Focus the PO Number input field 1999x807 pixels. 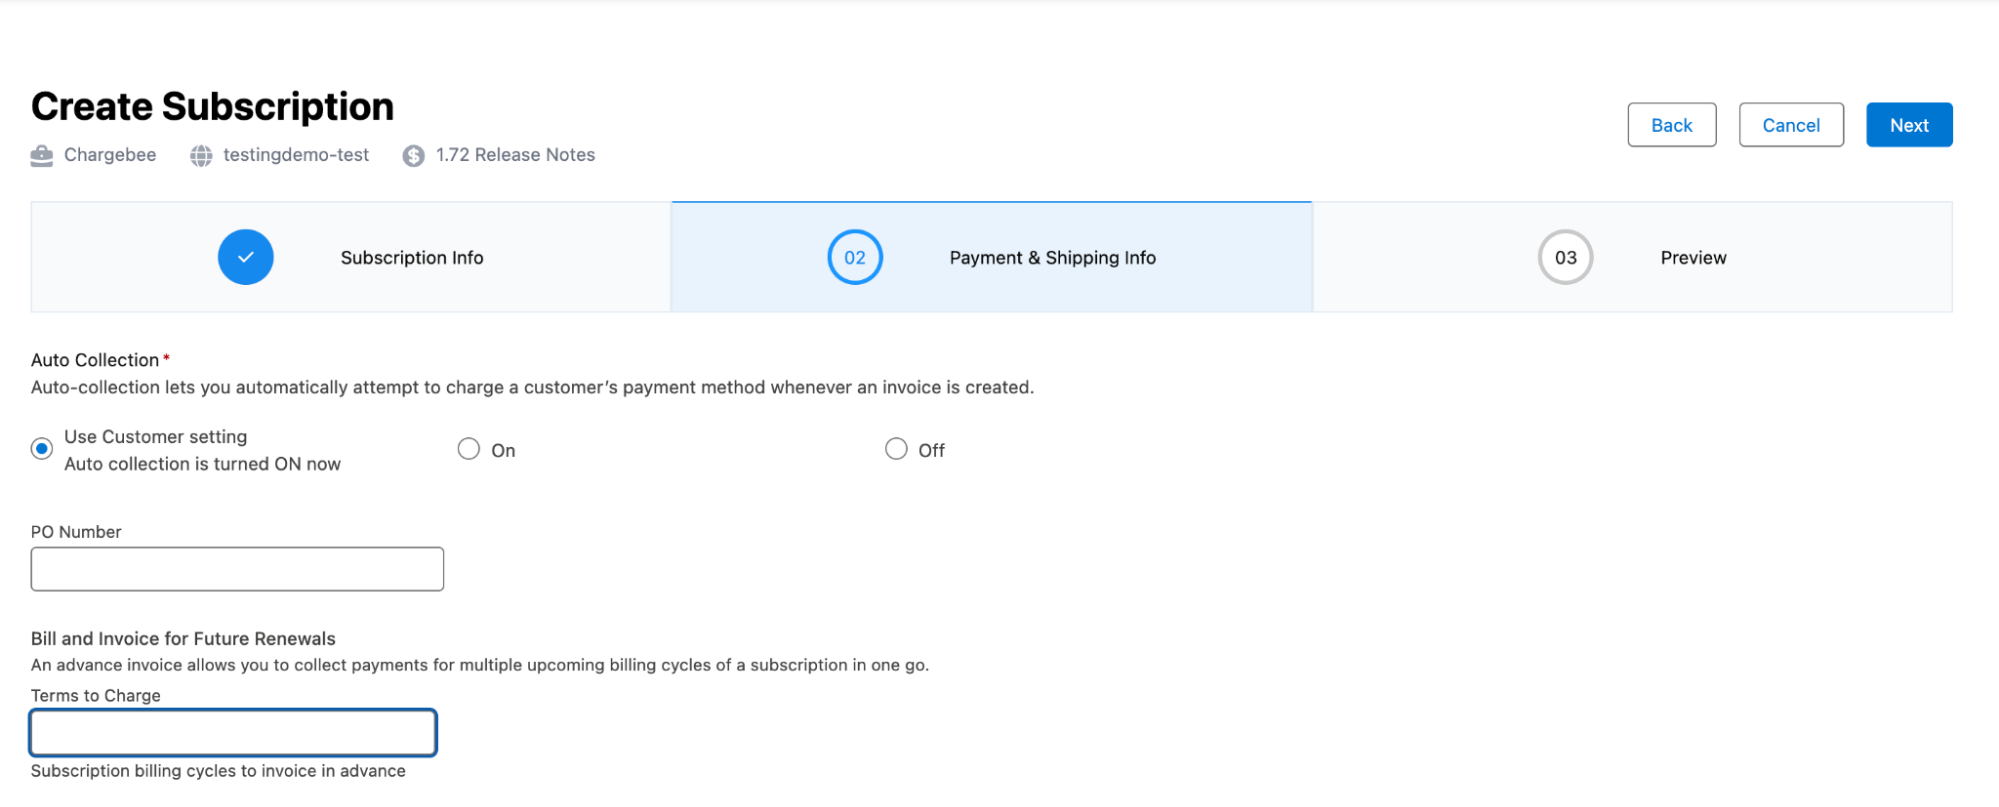coord(237,569)
